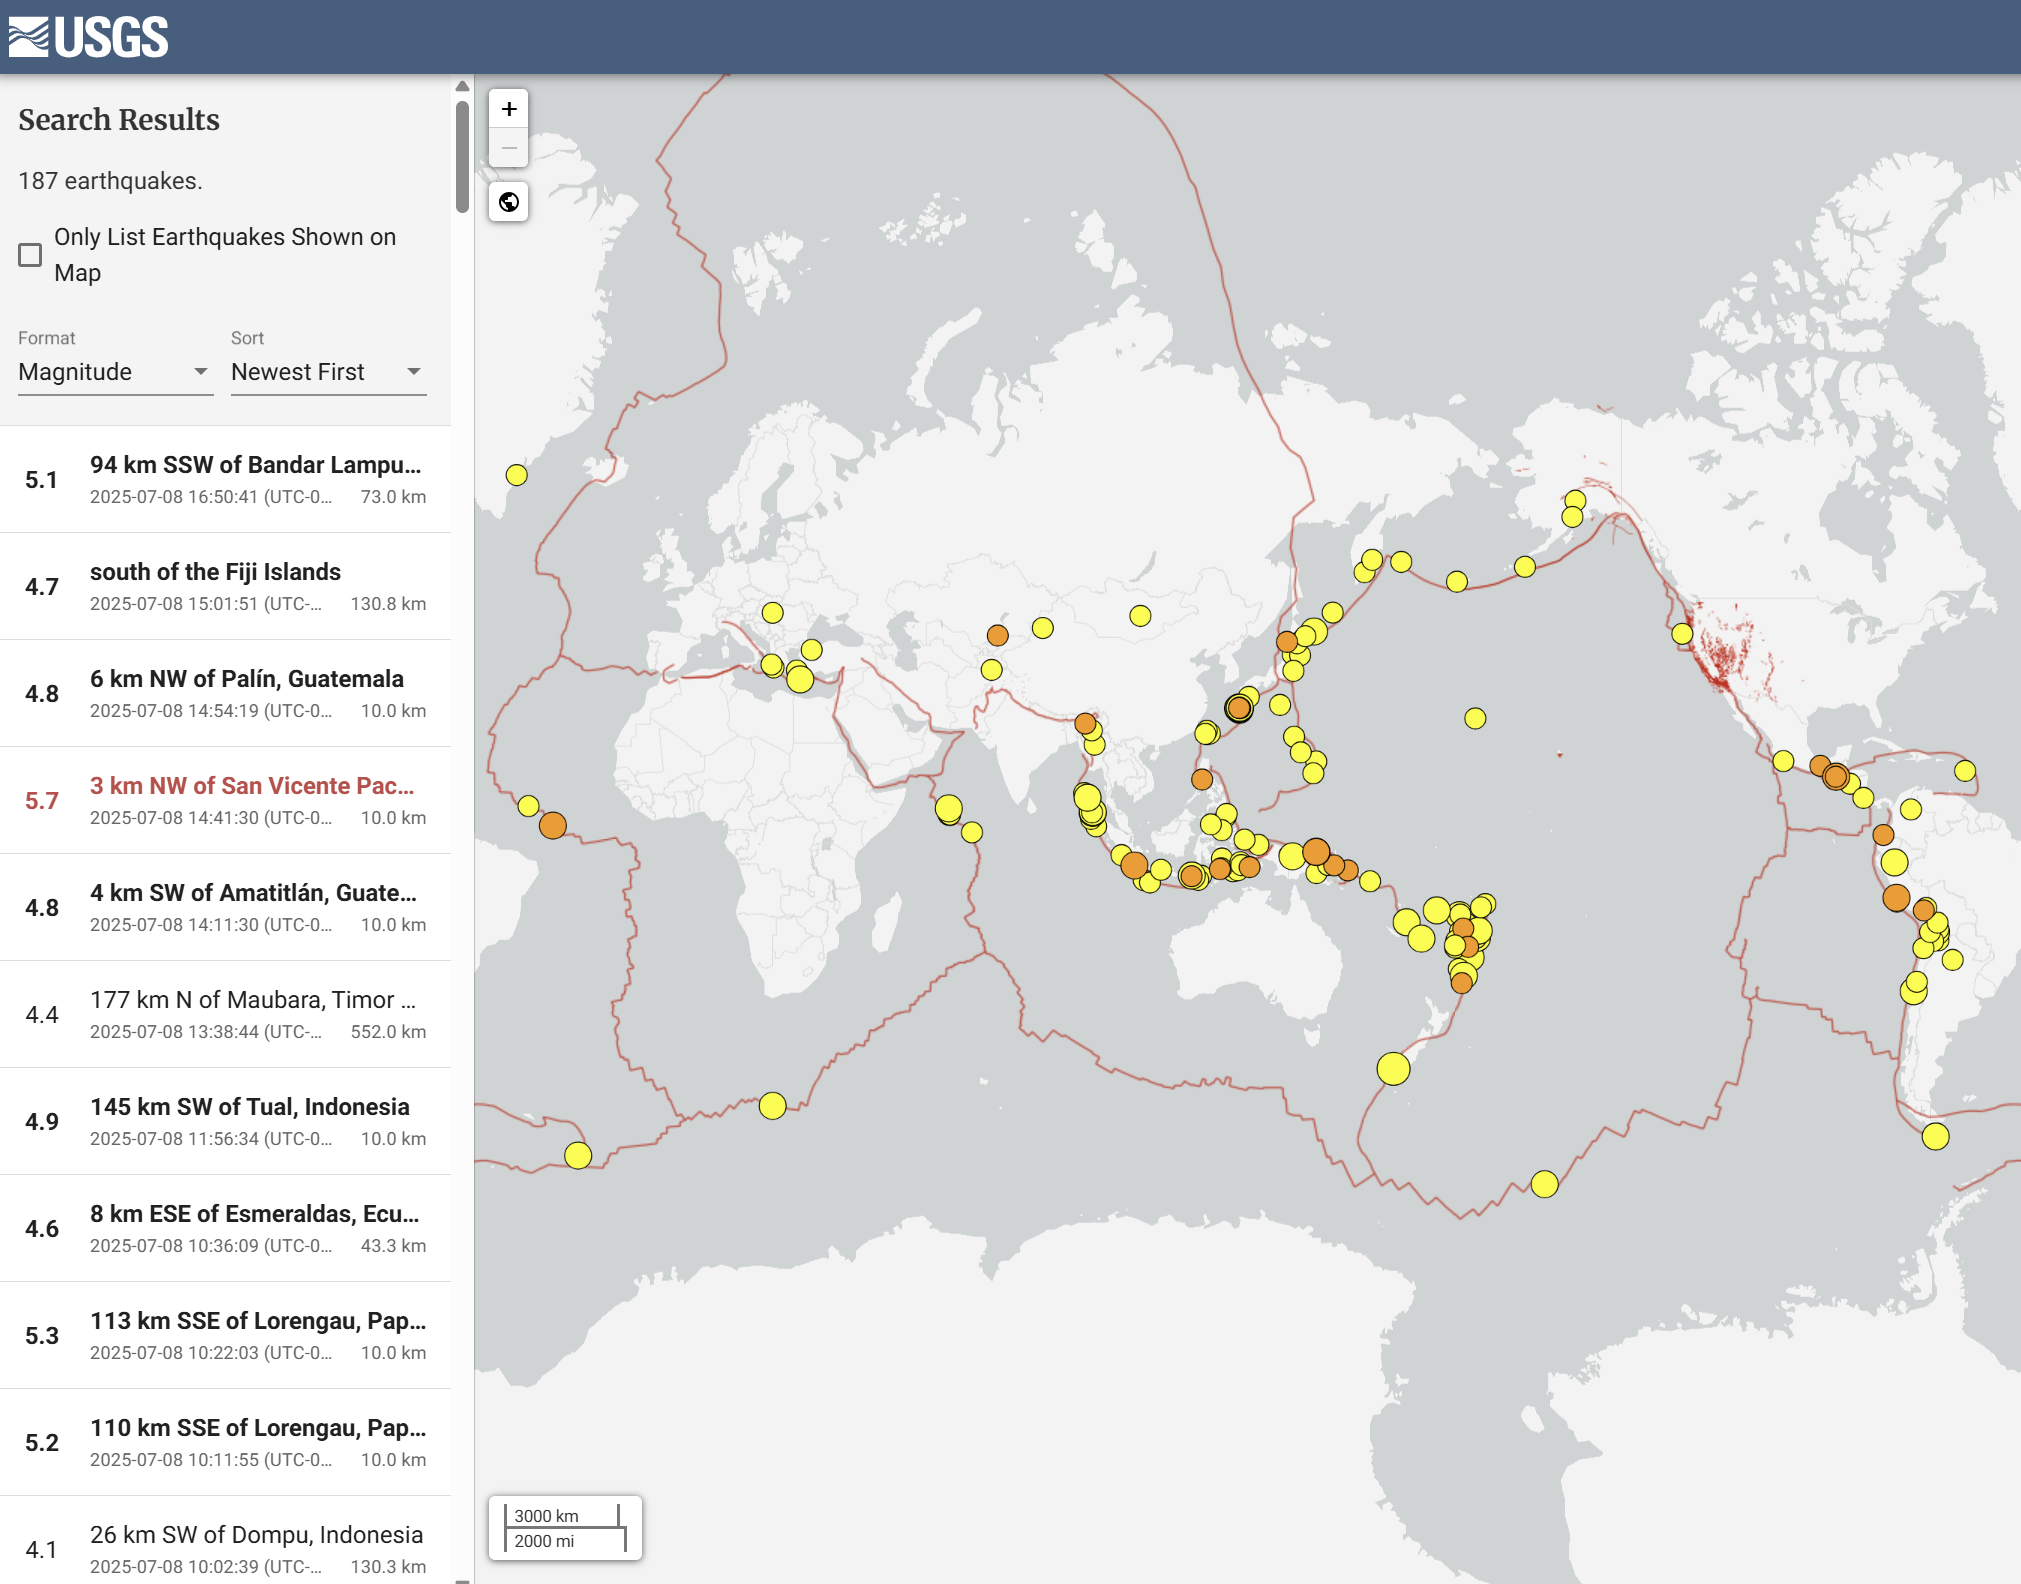Viewport: 2021px width, 1584px height.
Task: Click earthquake marker off California coast
Action: (1683, 634)
